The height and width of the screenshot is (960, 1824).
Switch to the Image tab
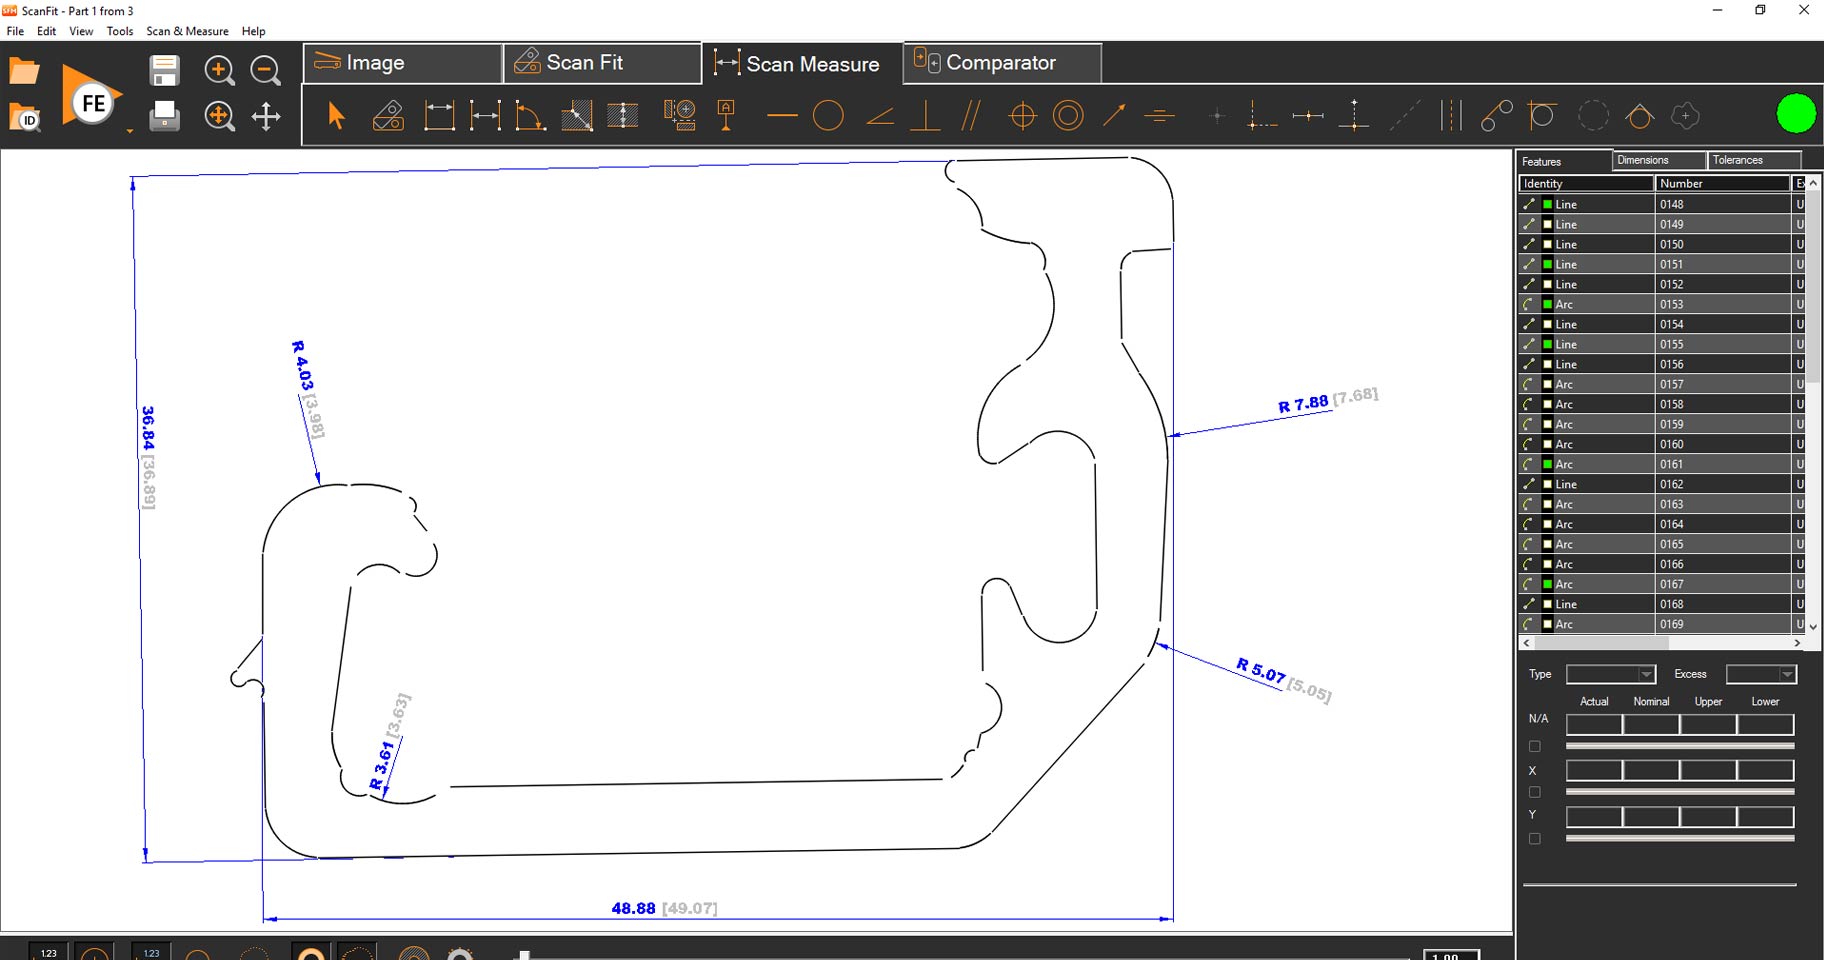tap(402, 63)
